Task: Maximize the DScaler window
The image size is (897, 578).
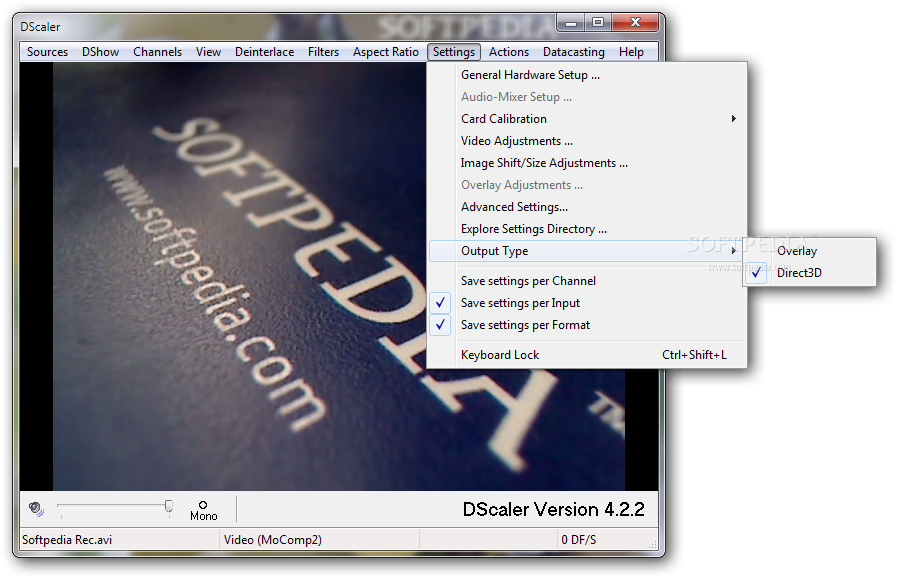Action: [598, 23]
